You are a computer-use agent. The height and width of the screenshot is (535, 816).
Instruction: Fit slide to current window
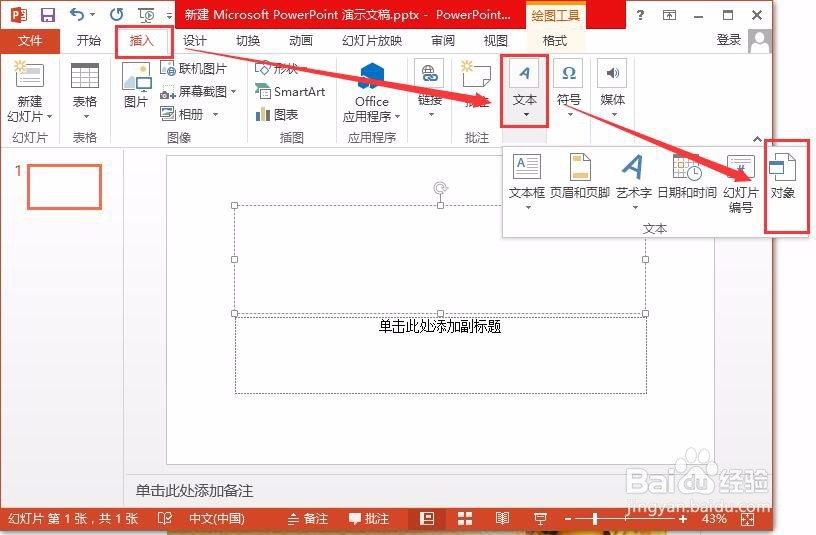(x=747, y=518)
